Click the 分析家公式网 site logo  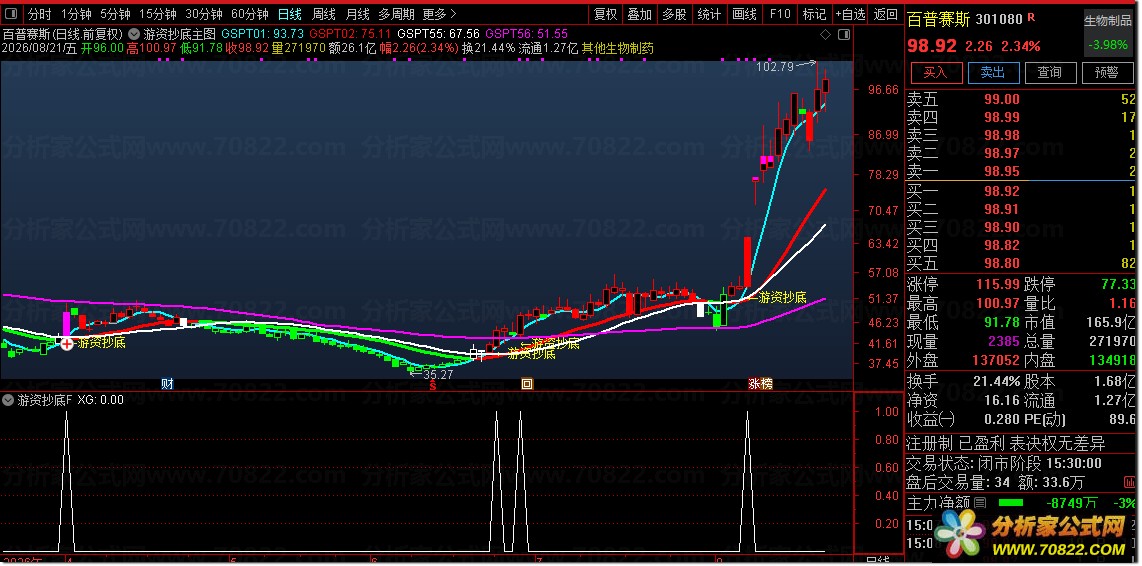[x=1030, y=533]
